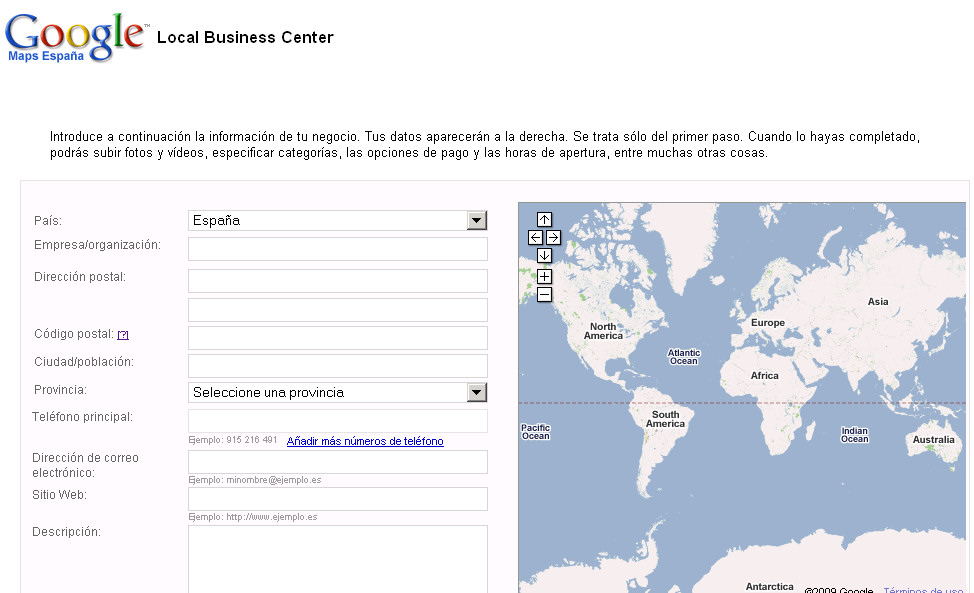
Task: Select the Código postal input box
Action: pos(337,338)
